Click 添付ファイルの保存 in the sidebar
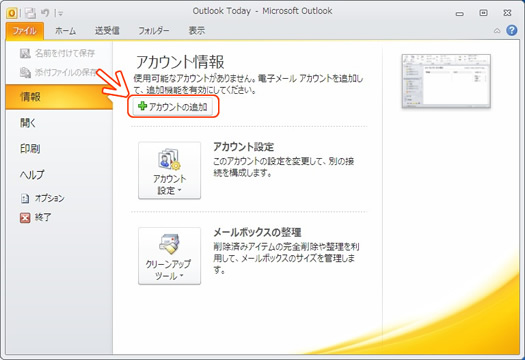Image resolution: width=525 pixels, height=360 pixels. 59,72
